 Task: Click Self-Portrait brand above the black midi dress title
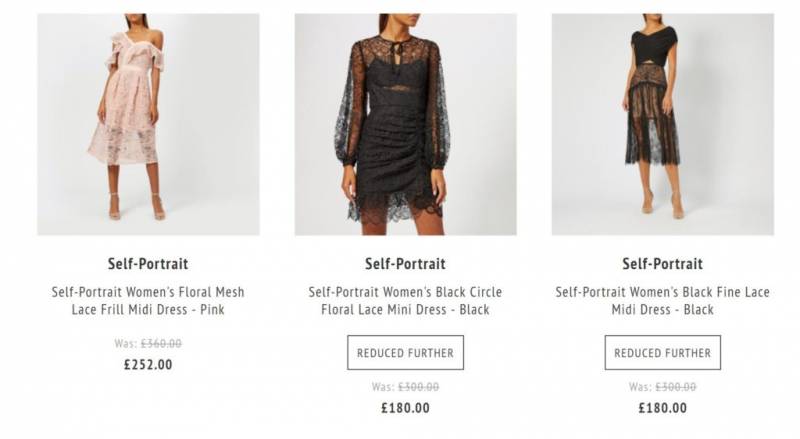click(x=662, y=264)
